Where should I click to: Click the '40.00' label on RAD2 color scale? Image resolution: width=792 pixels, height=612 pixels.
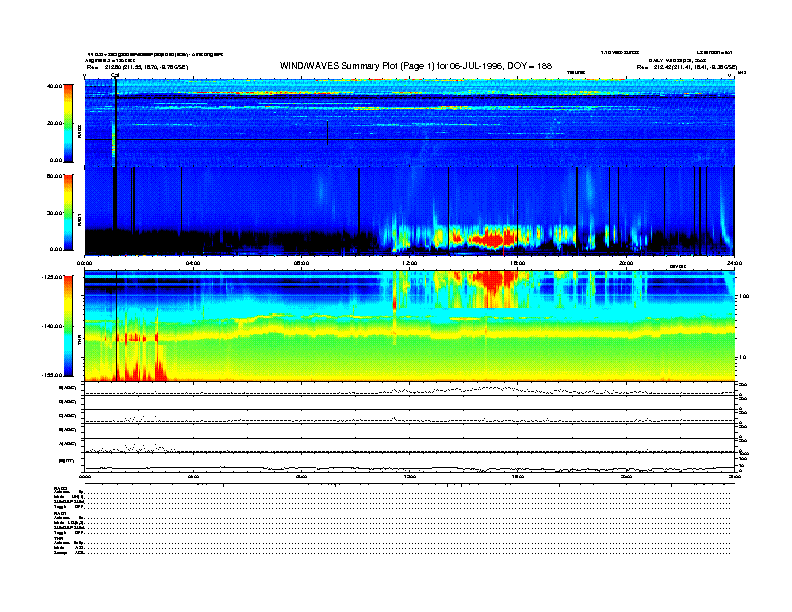[55, 86]
